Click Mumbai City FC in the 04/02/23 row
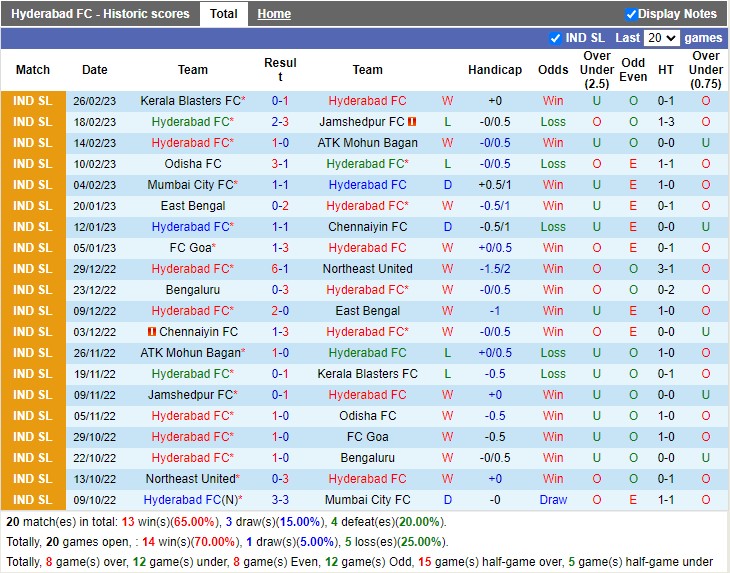730x573 pixels. click(x=190, y=185)
